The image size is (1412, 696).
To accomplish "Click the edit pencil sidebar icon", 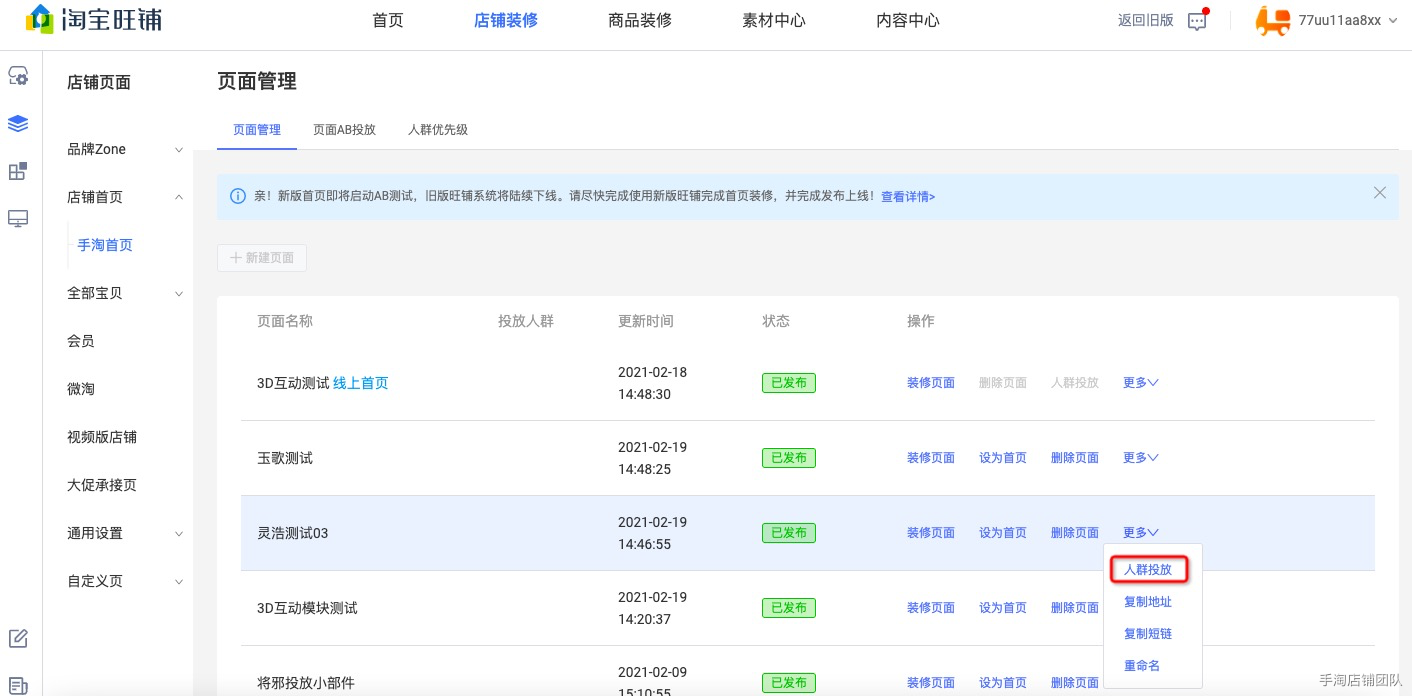I will (18, 639).
